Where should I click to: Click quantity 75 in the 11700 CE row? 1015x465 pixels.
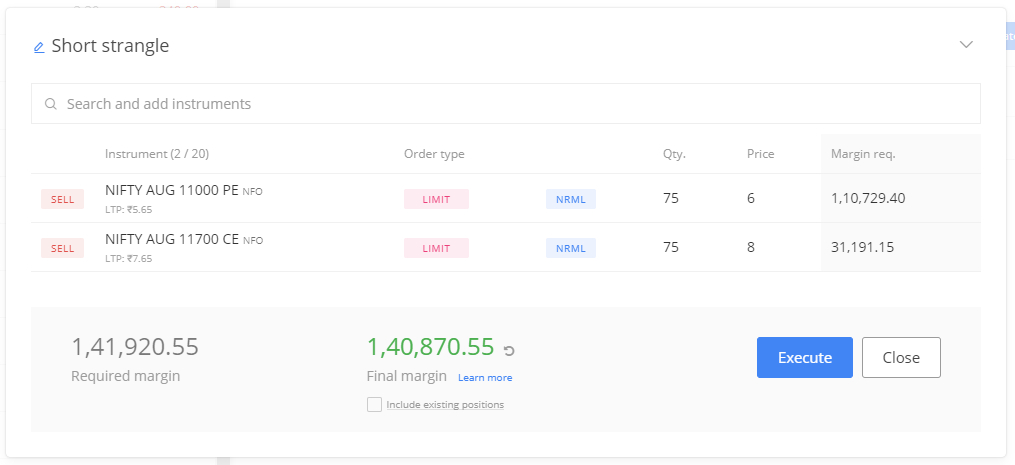671,247
